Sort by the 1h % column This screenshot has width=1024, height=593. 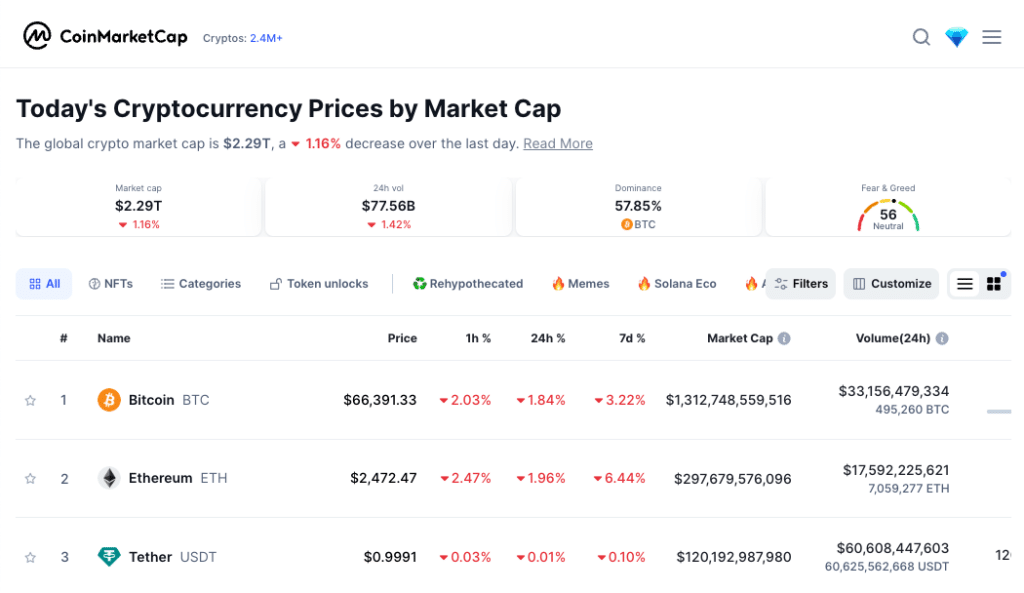478,338
